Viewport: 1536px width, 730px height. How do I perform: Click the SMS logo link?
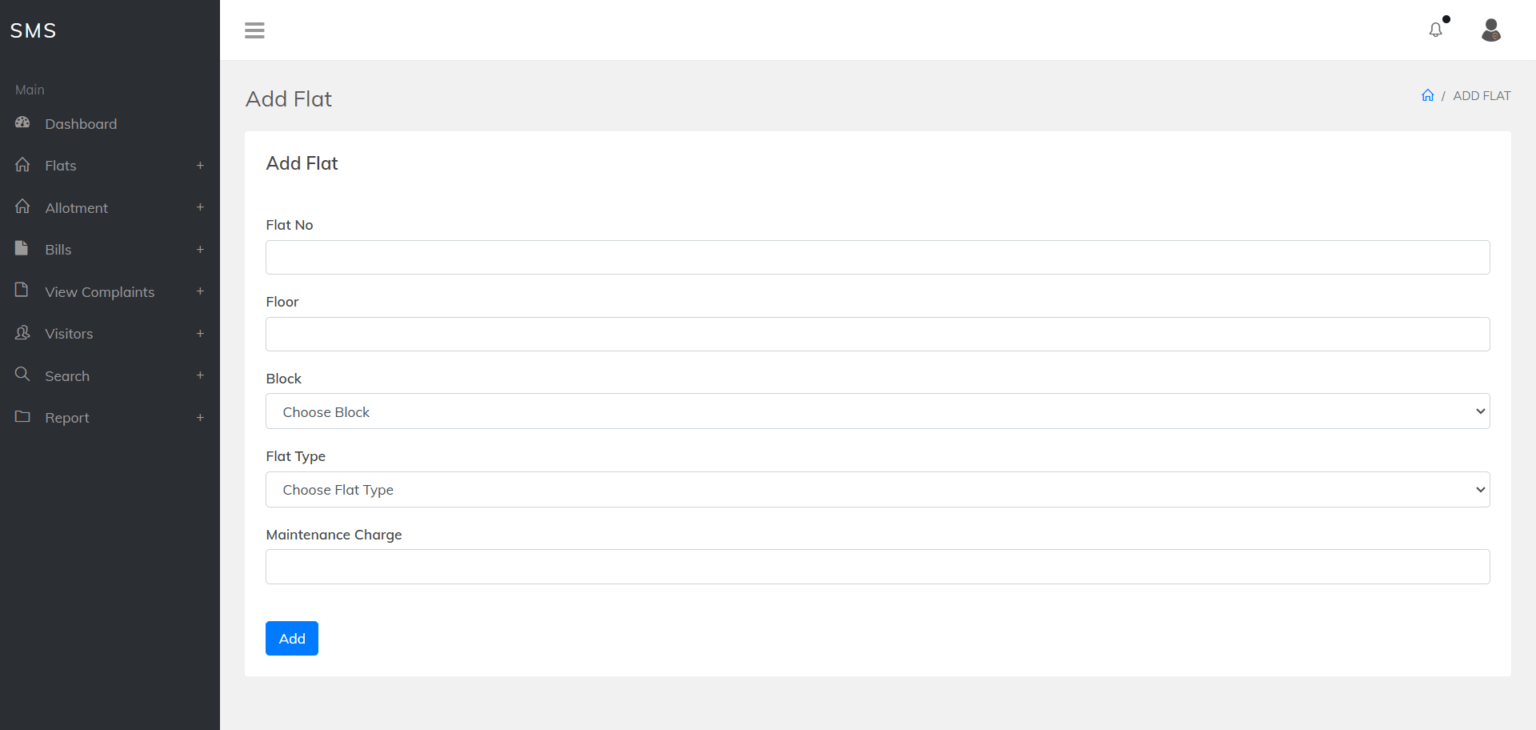pos(33,31)
